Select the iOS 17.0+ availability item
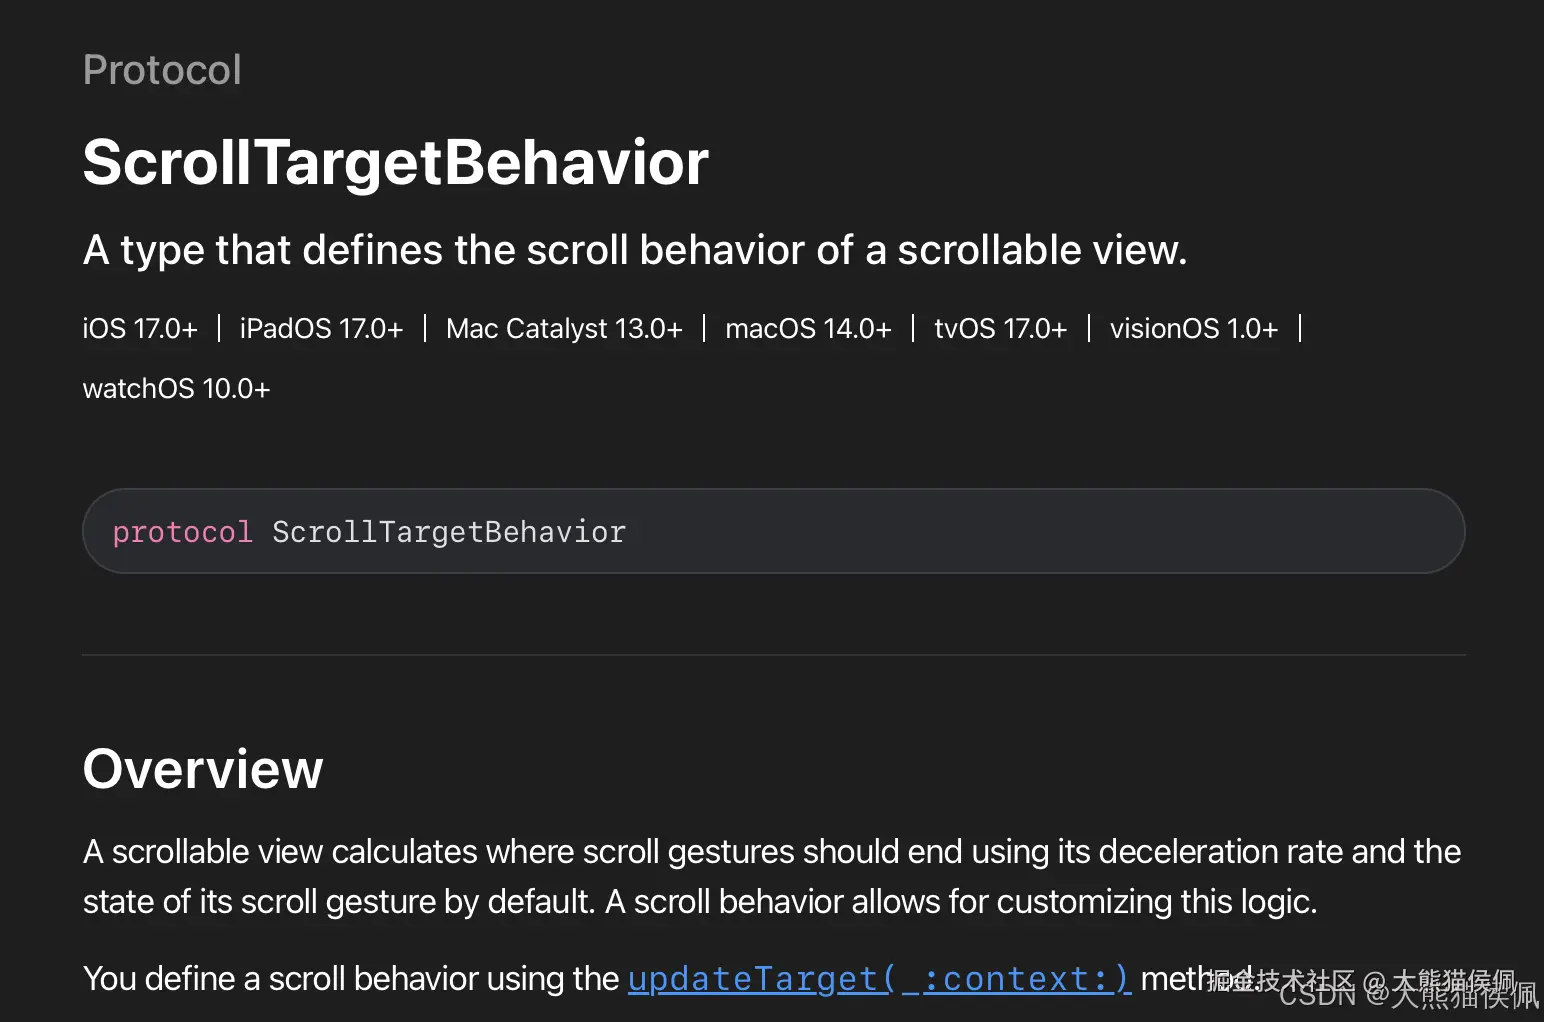Viewport: 1544px width, 1022px height. pyautogui.click(x=140, y=329)
